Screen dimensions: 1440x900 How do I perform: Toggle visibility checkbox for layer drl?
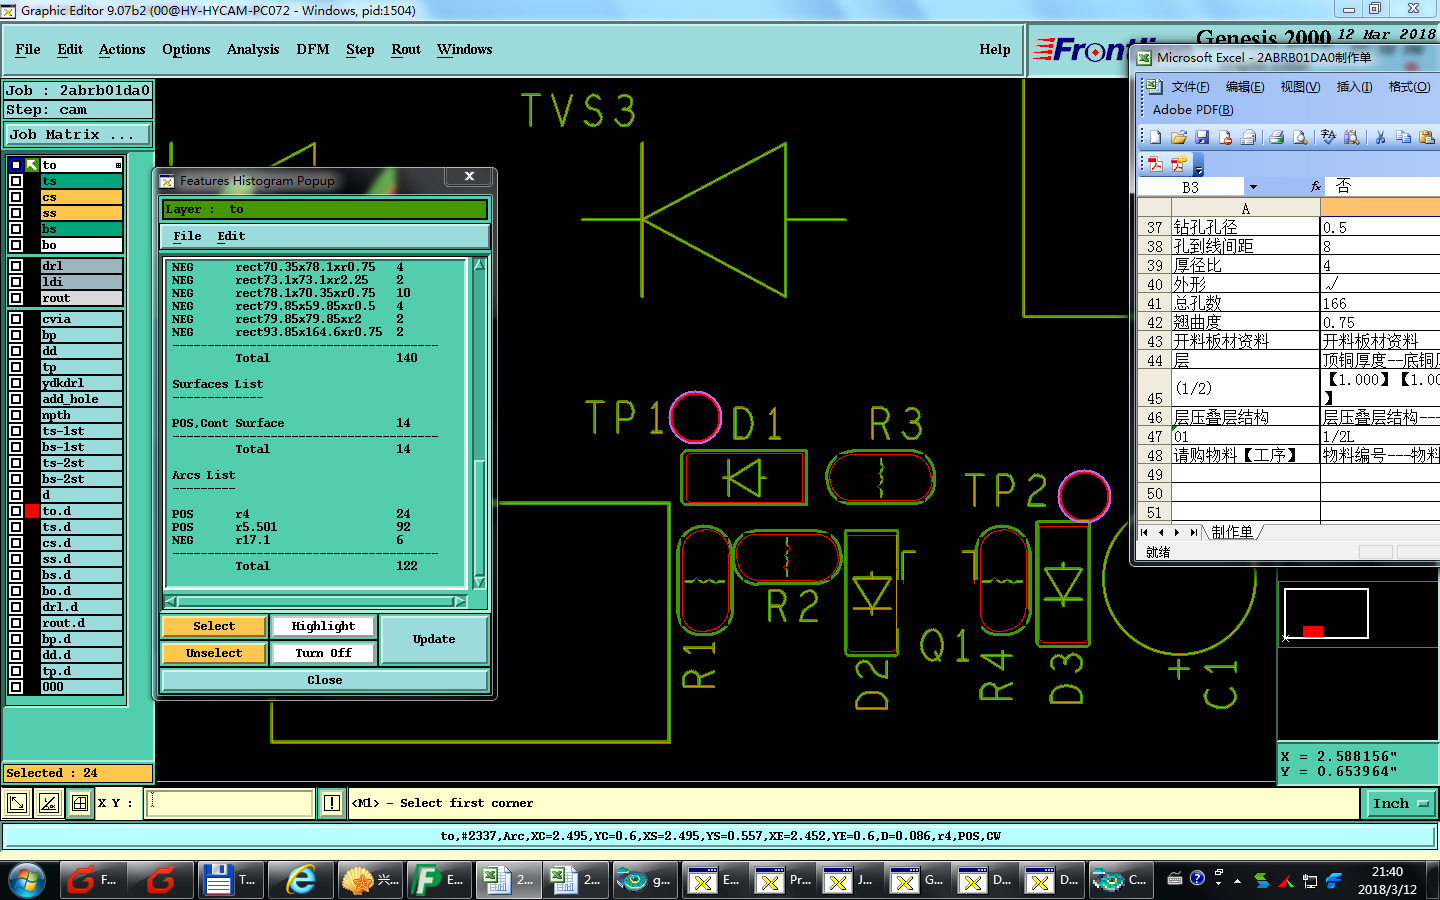(x=16, y=266)
